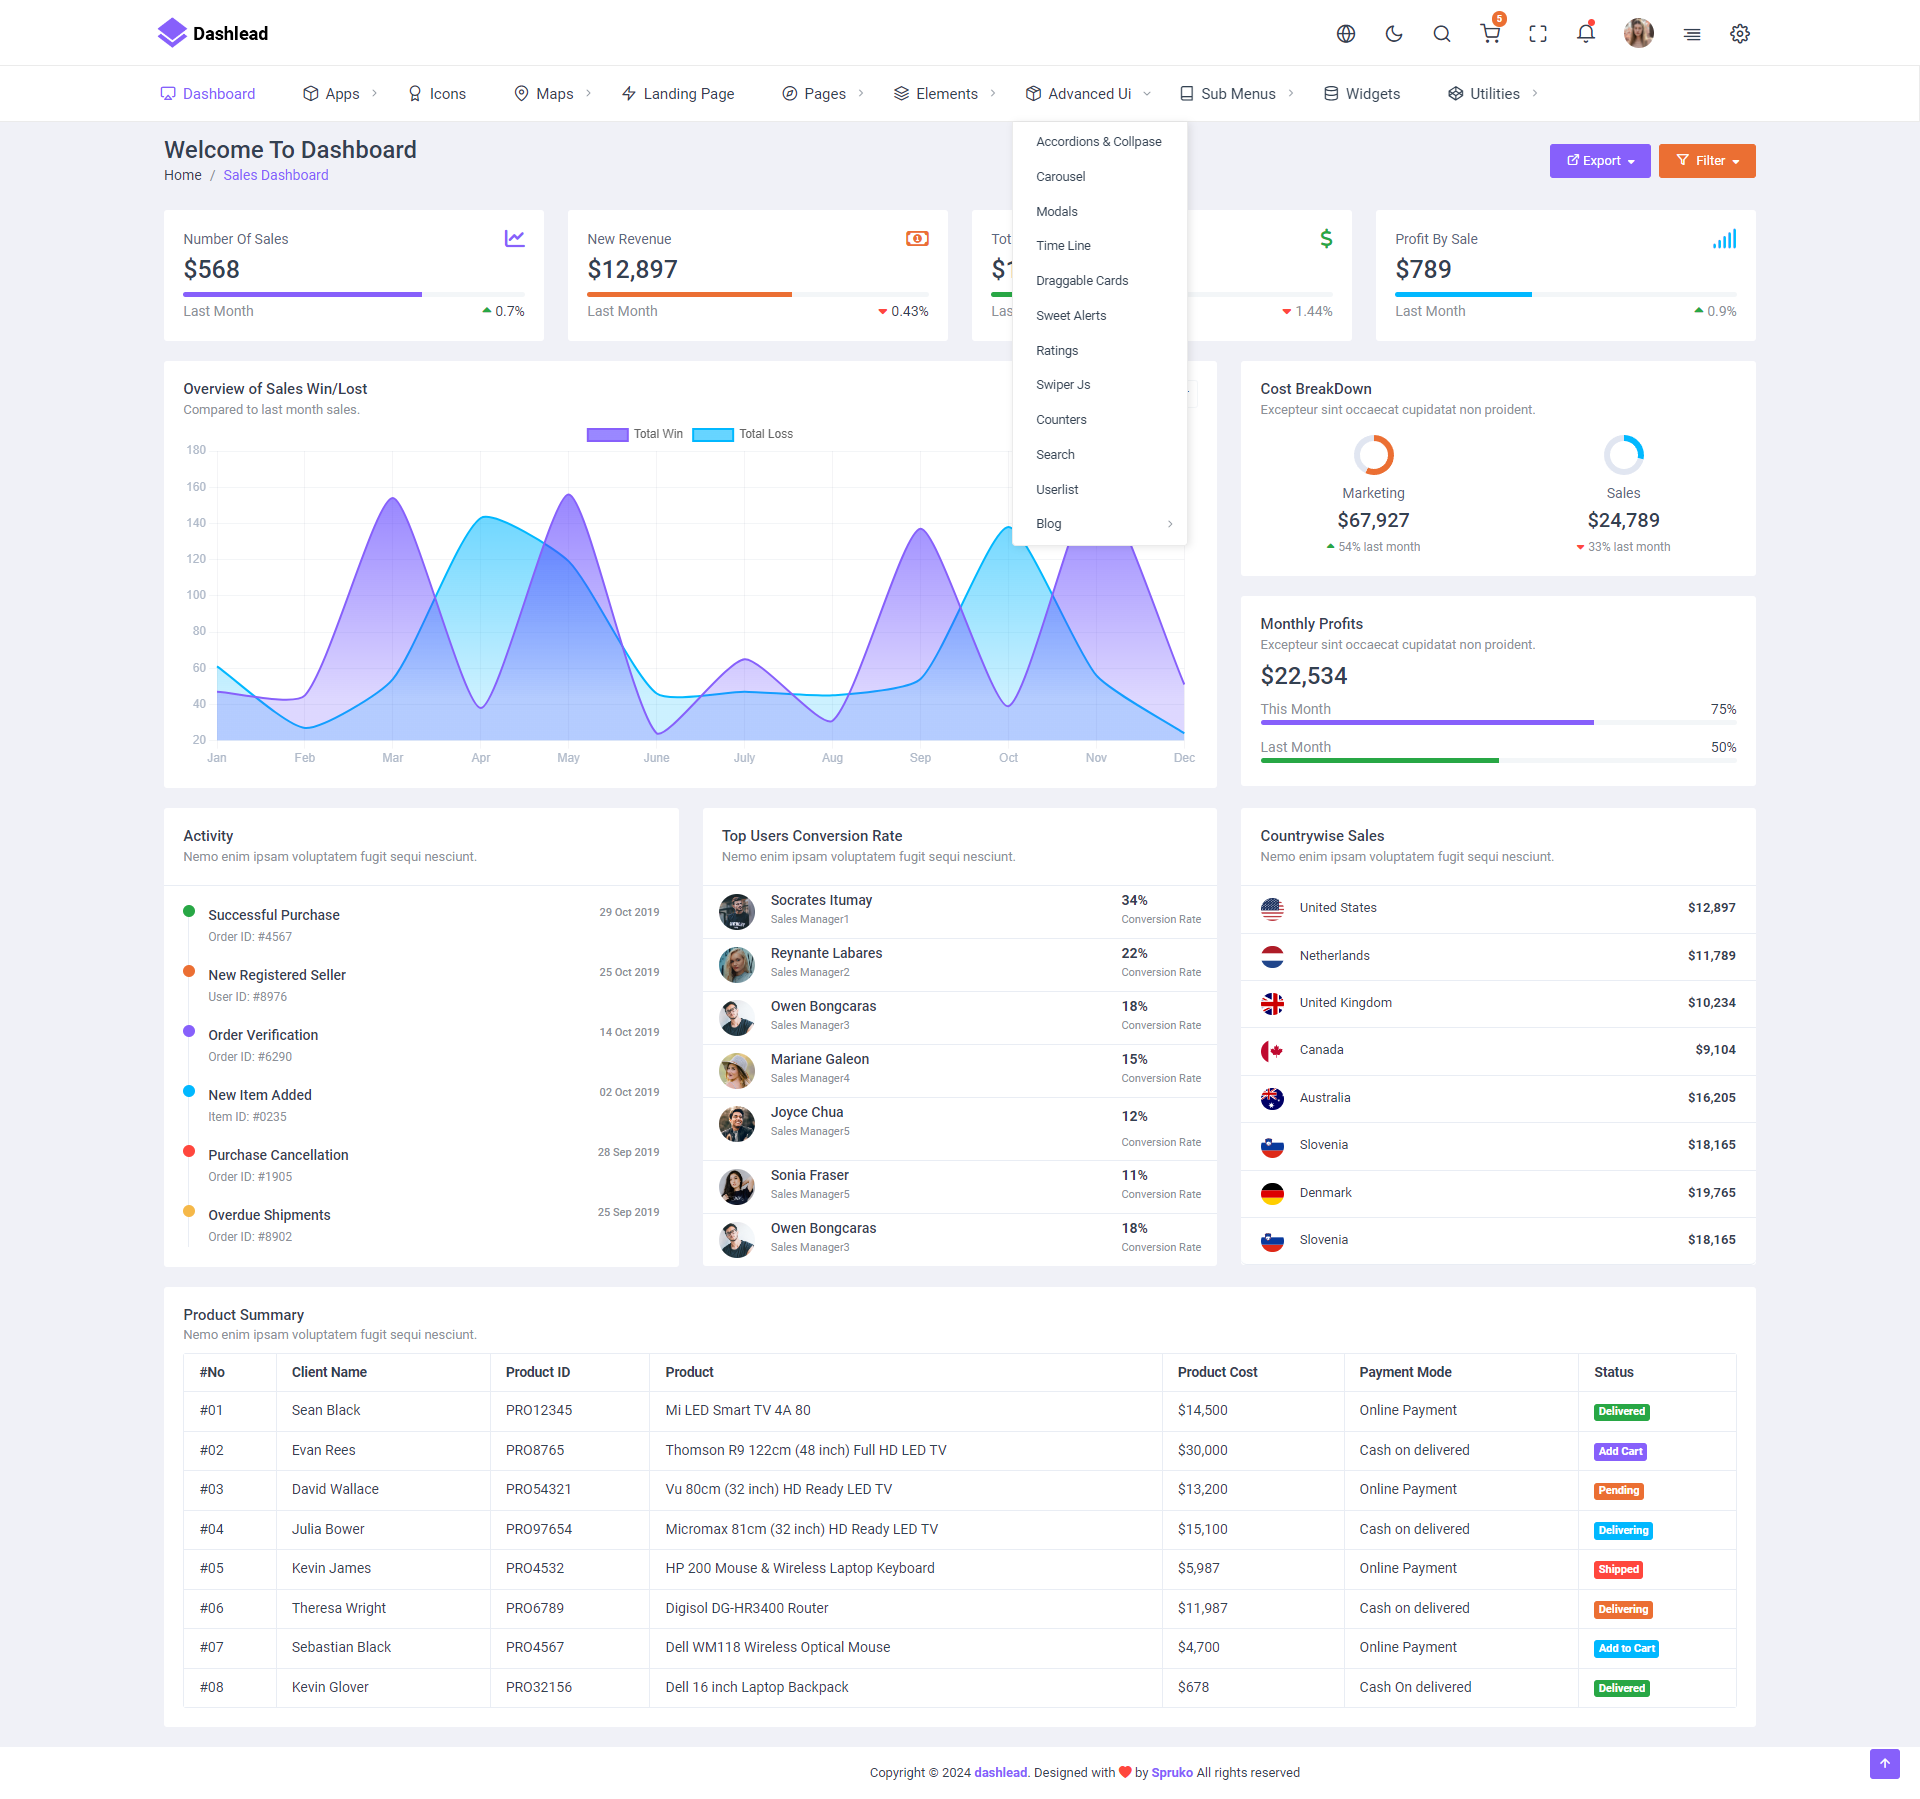This screenshot has height=1799, width=1920.
Task: Click the scroll-to-top arrow button
Action: (x=1884, y=1764)
